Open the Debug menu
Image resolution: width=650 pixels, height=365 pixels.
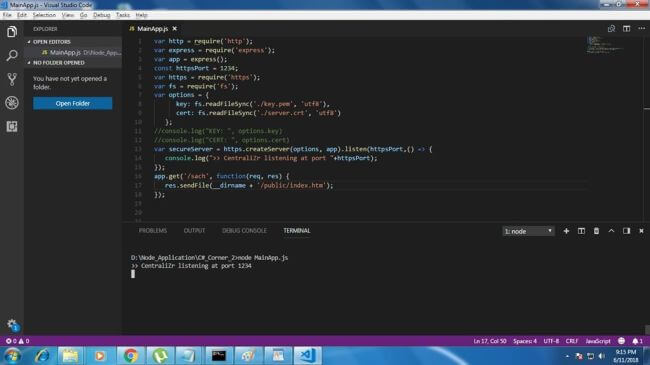click(x=101, y=15)
